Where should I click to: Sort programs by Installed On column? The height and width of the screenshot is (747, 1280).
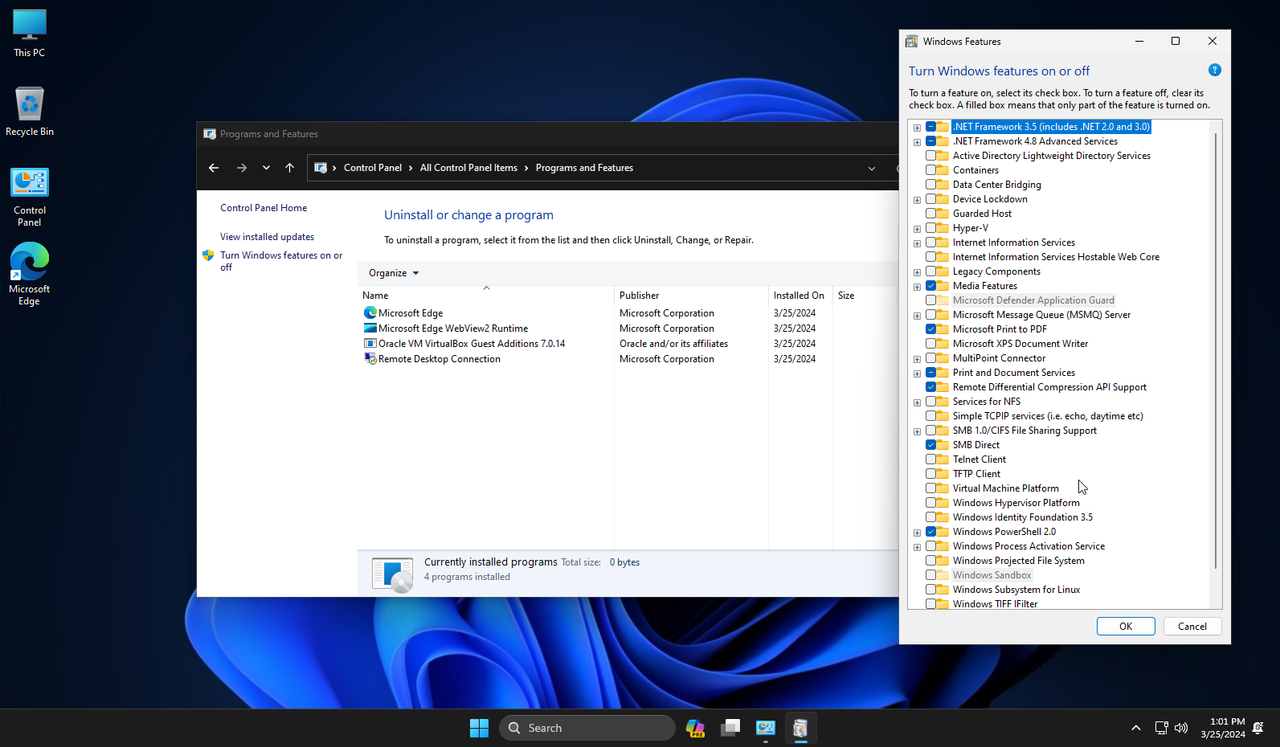tap(800, 295)
